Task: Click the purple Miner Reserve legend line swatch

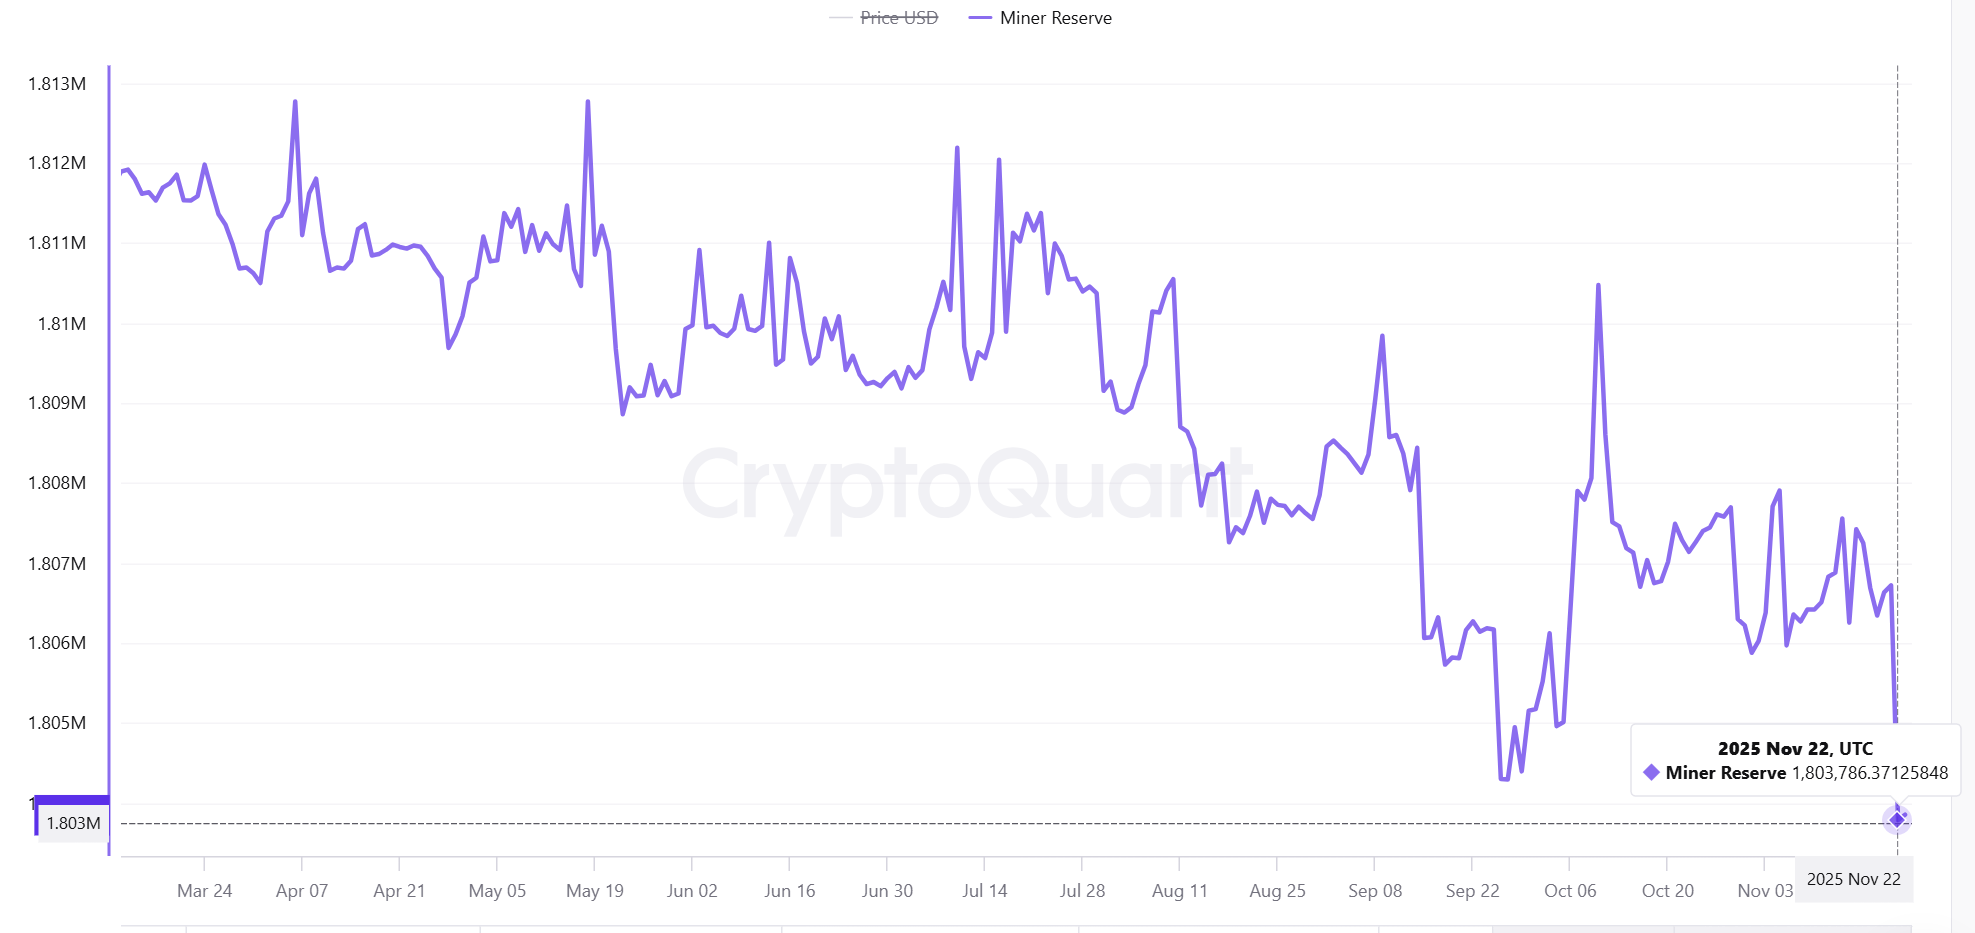Action: 980,18
